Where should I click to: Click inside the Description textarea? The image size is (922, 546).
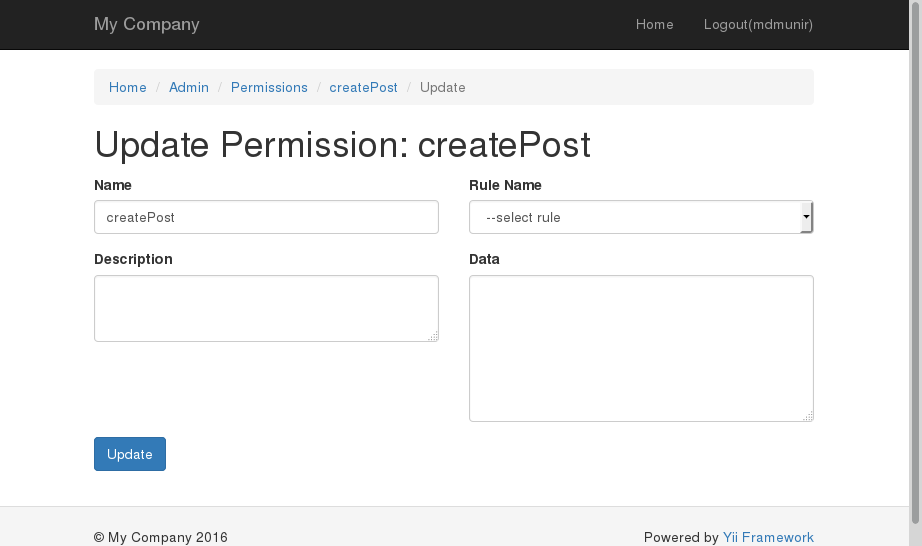coord(266,308)
